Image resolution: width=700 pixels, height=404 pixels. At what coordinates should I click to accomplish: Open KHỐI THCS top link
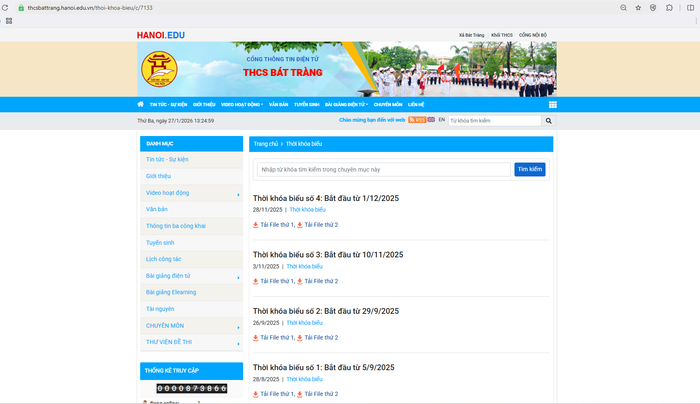502,35
